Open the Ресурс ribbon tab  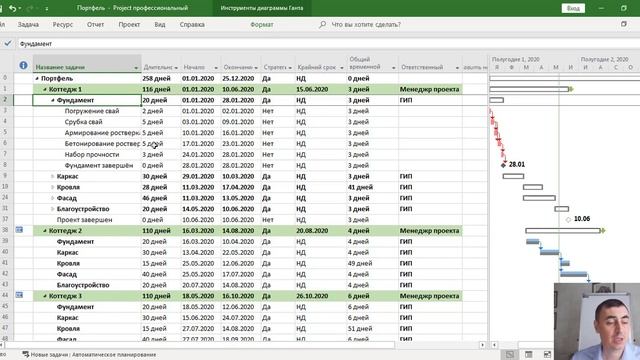pos(62,24)
